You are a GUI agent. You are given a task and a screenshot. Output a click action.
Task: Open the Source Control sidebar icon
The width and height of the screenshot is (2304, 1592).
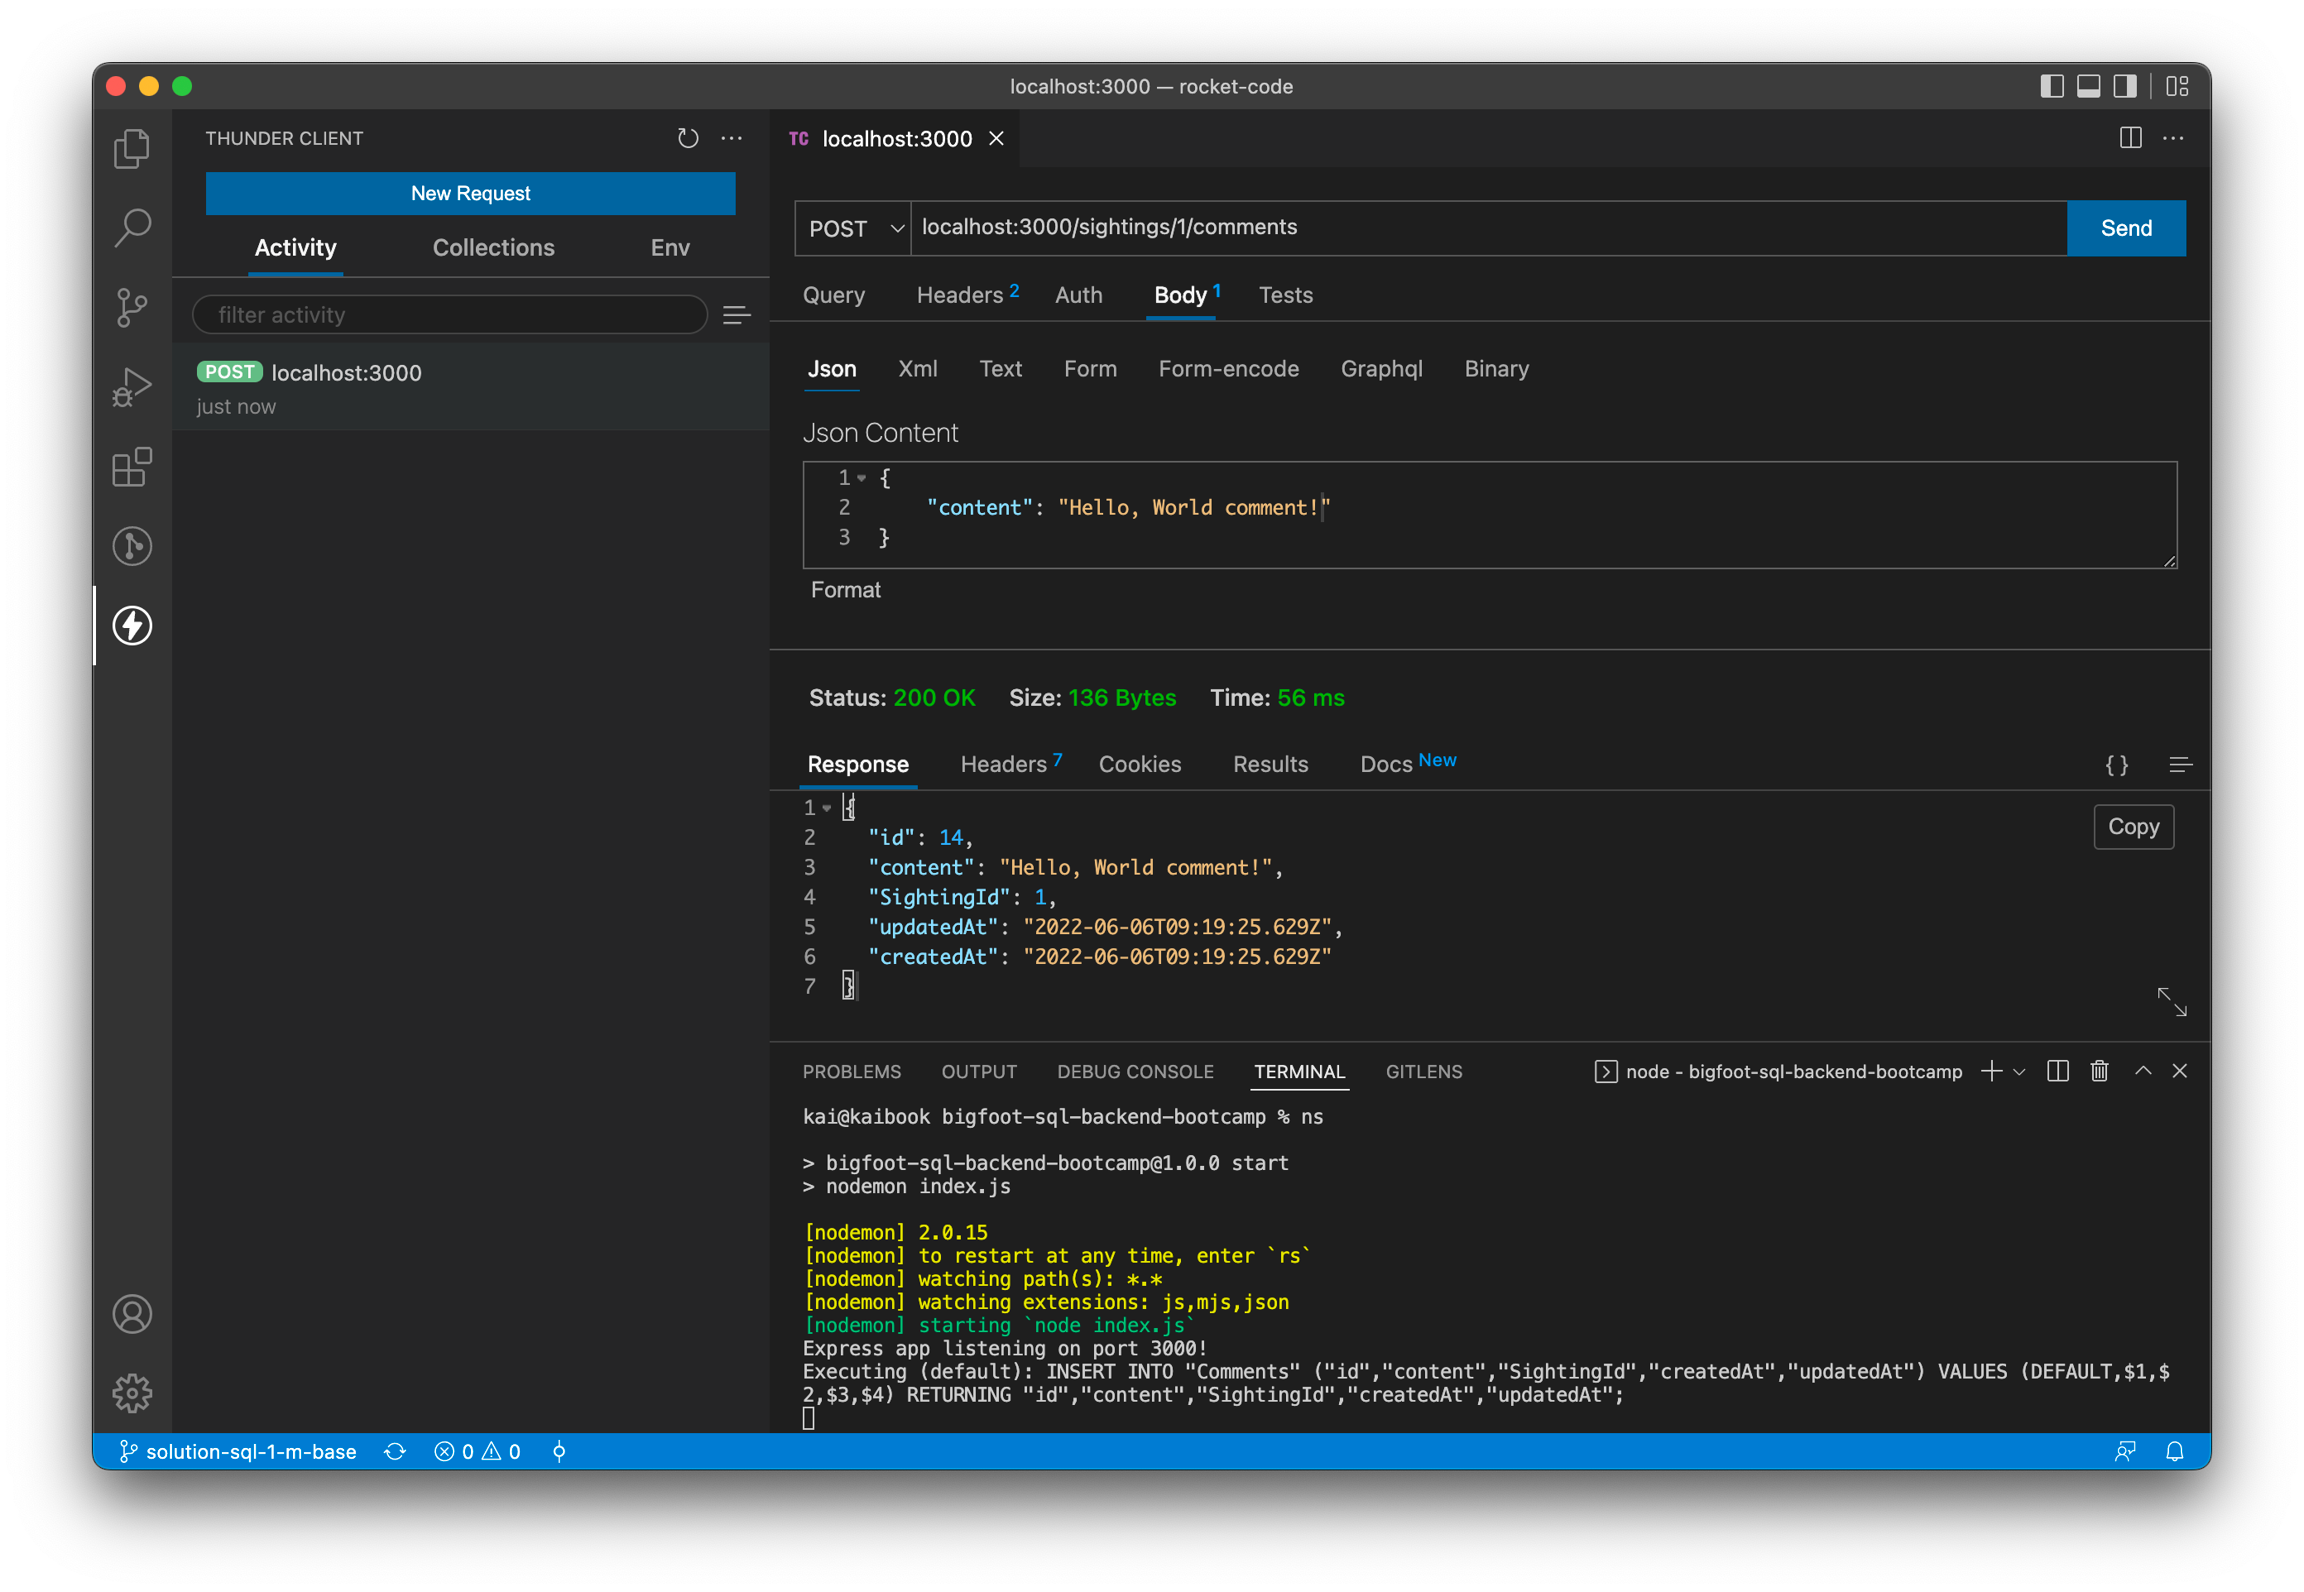(132, 307)
